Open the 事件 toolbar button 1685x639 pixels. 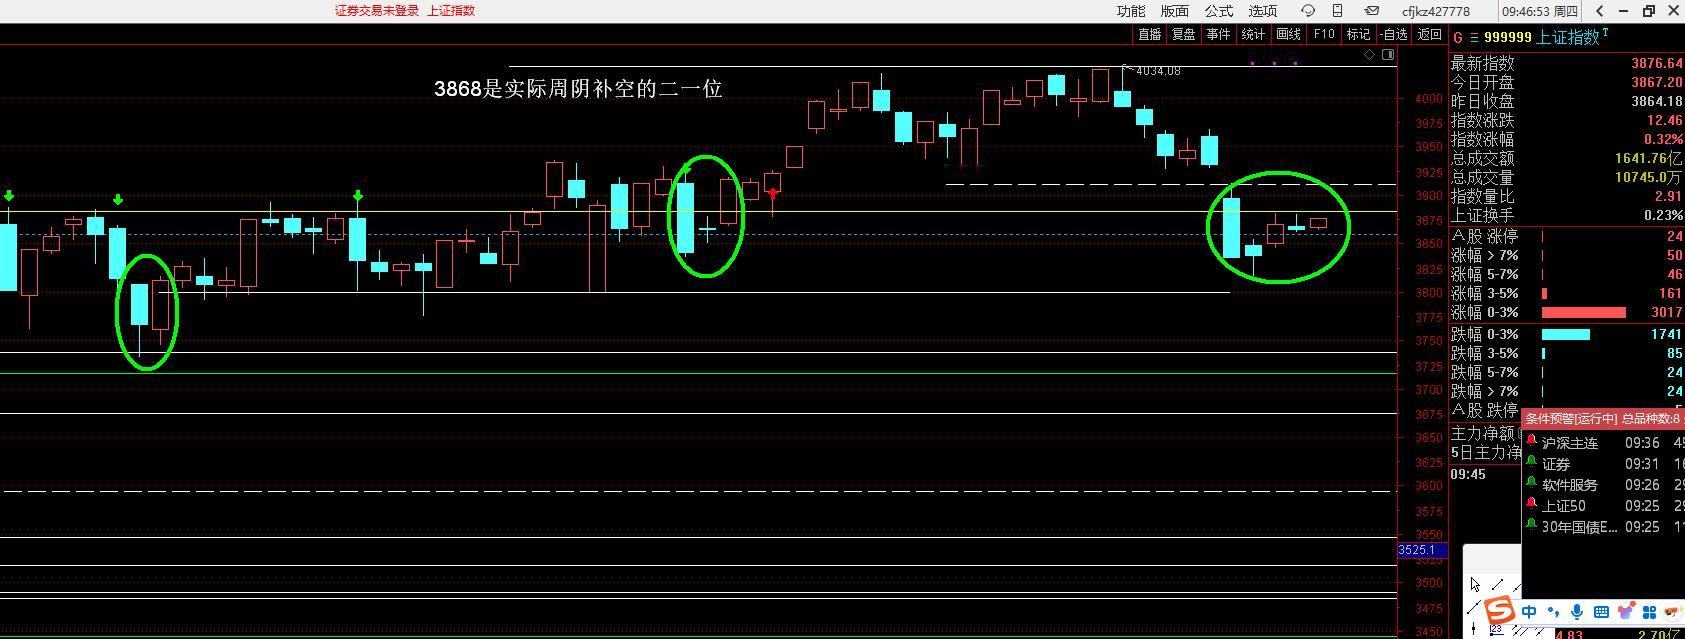point(1218,34)
